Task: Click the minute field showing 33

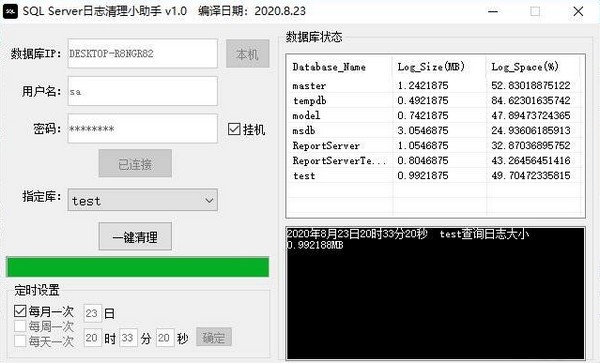Action: point(128,338)
